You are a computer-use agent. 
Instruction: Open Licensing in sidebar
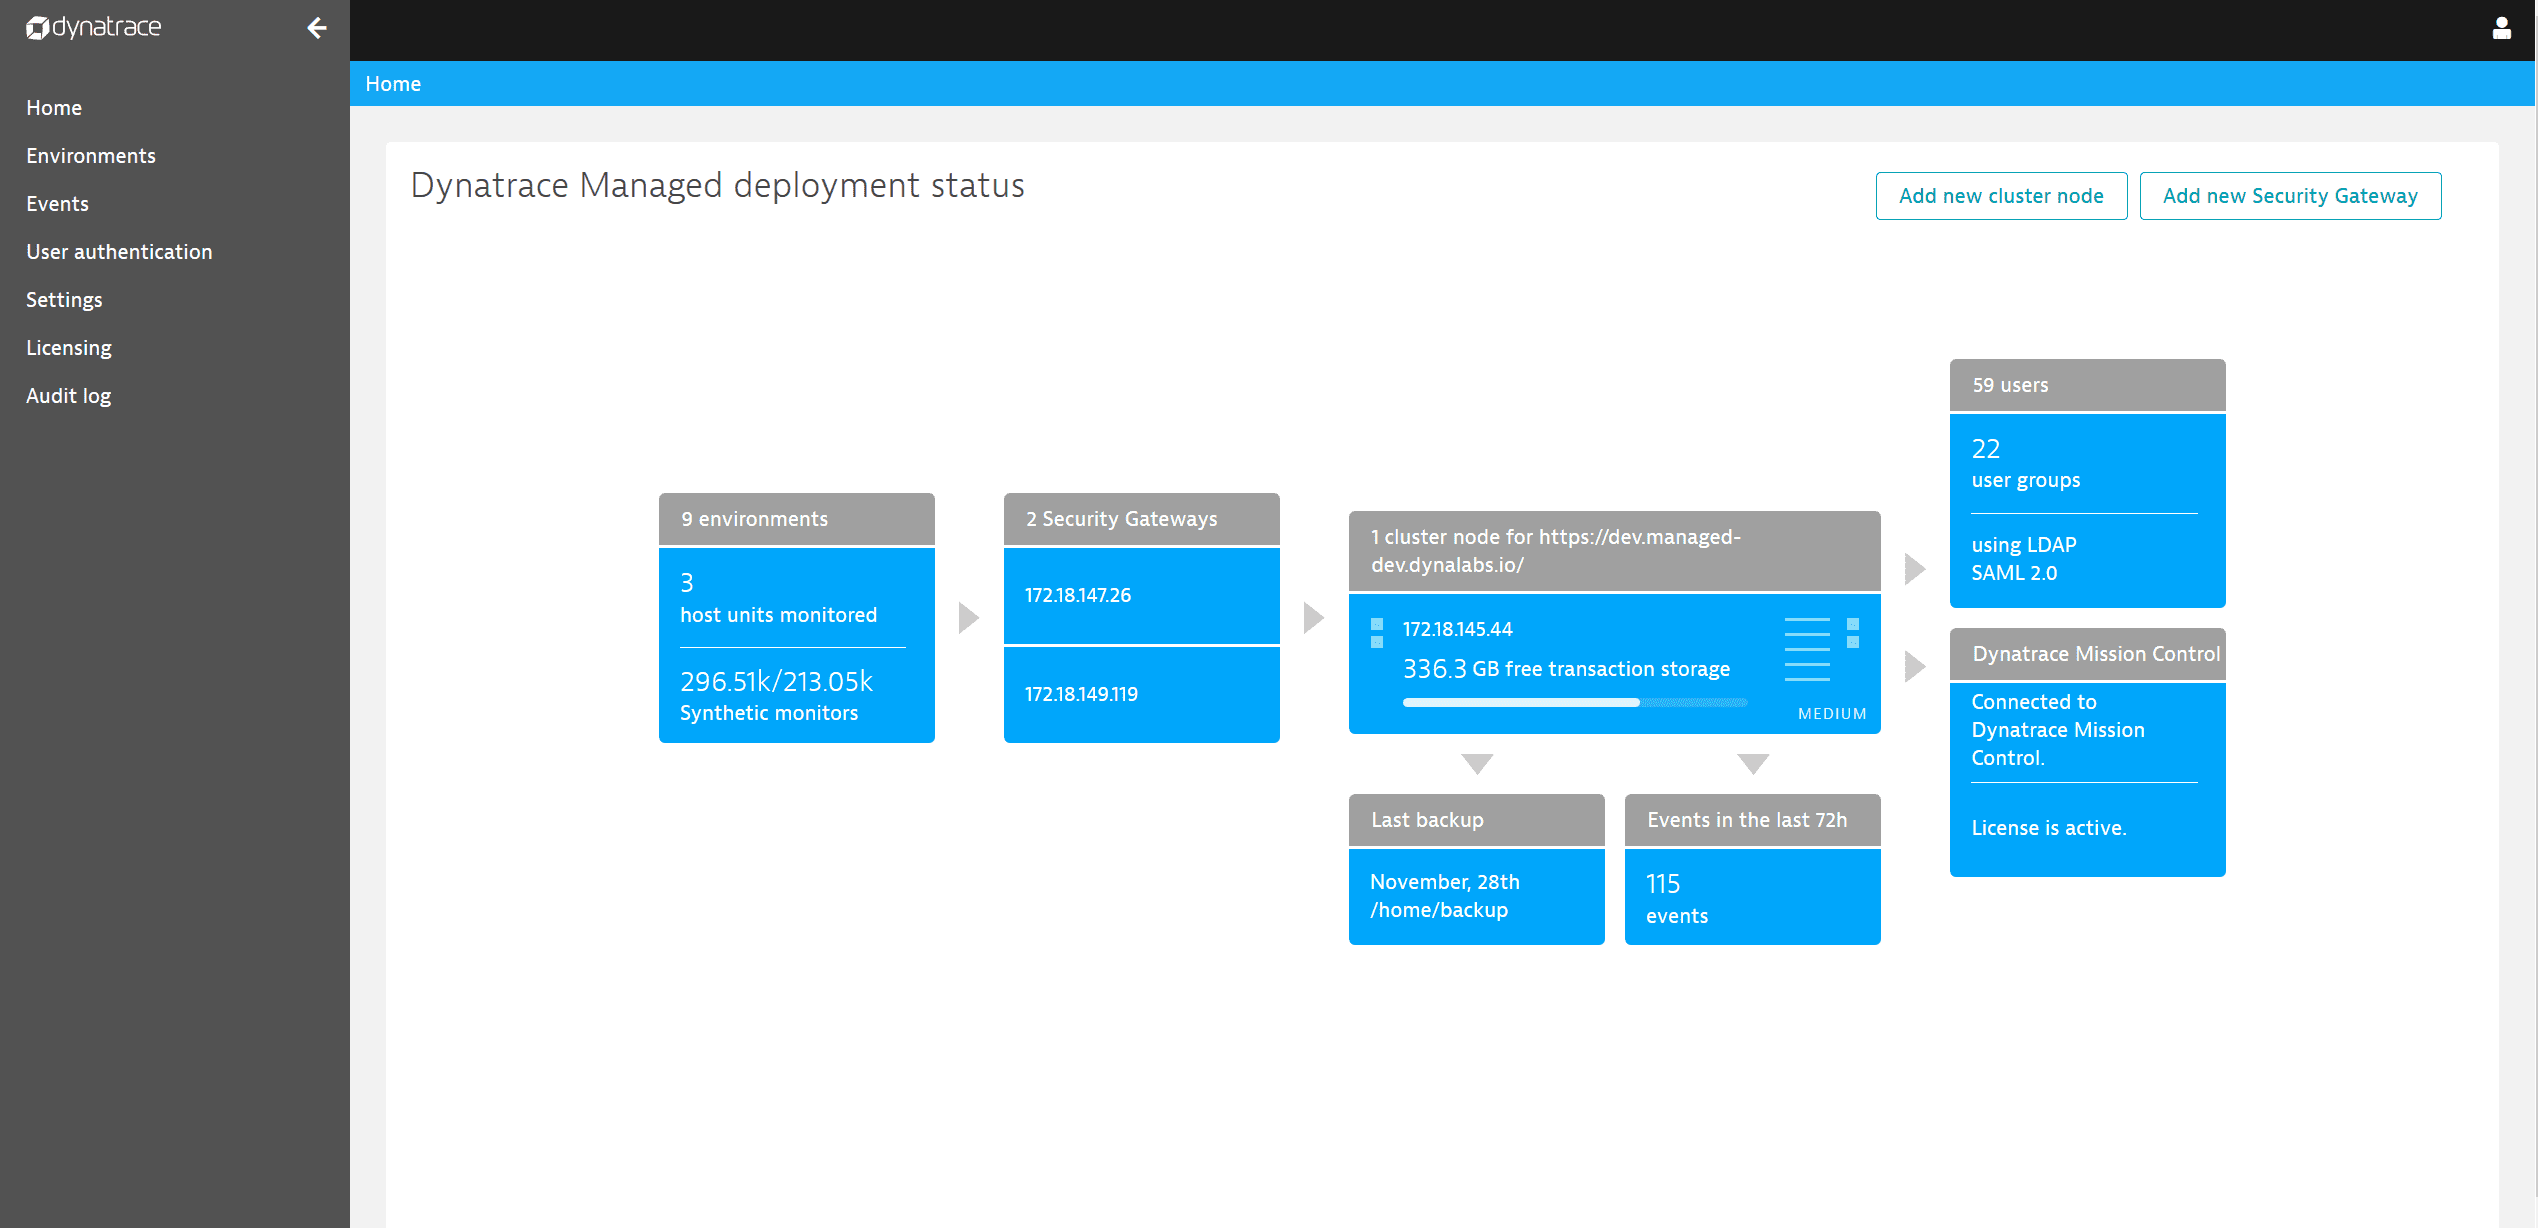(x=69, y=348)
